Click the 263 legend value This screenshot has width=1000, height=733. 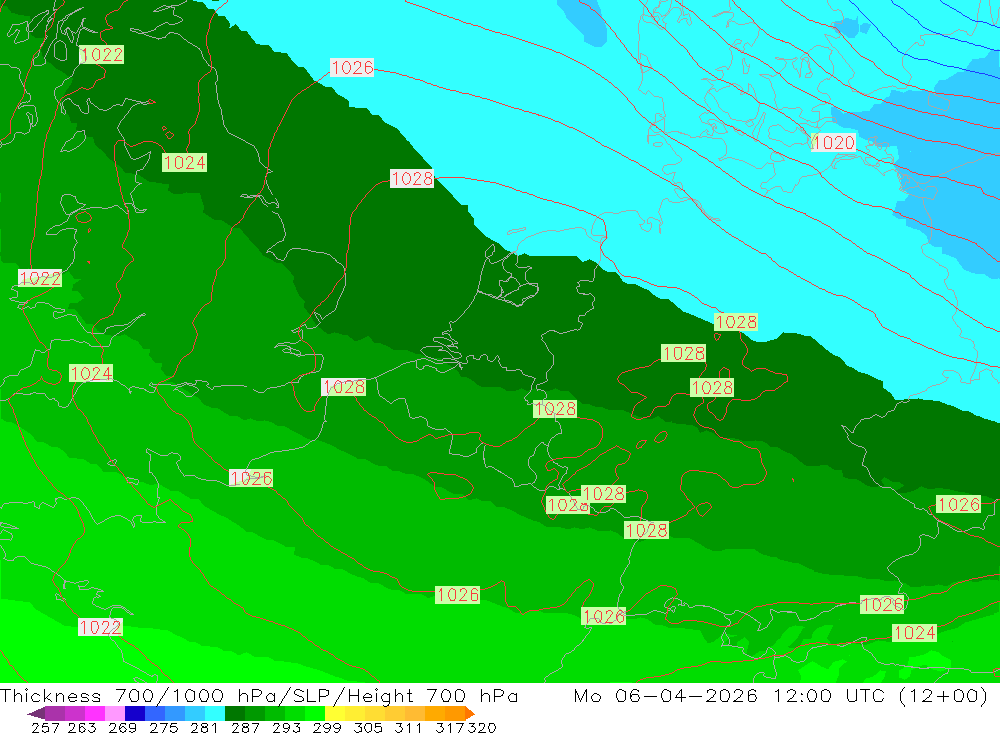tap(82, 727)
